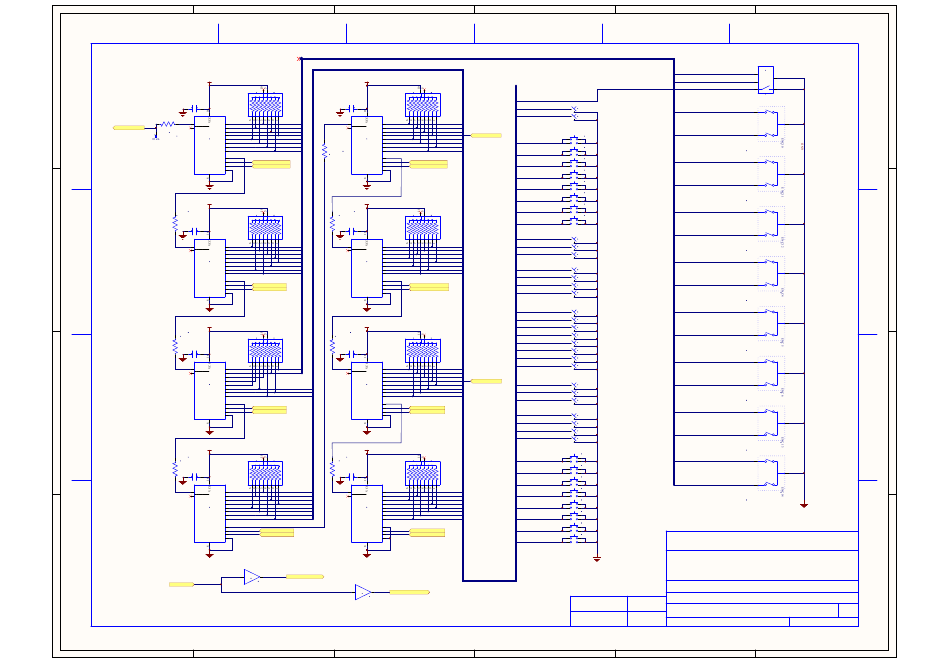
Task: Select the topmost double switch on right side
Action: pyautogui.click(x=771, y=124)
